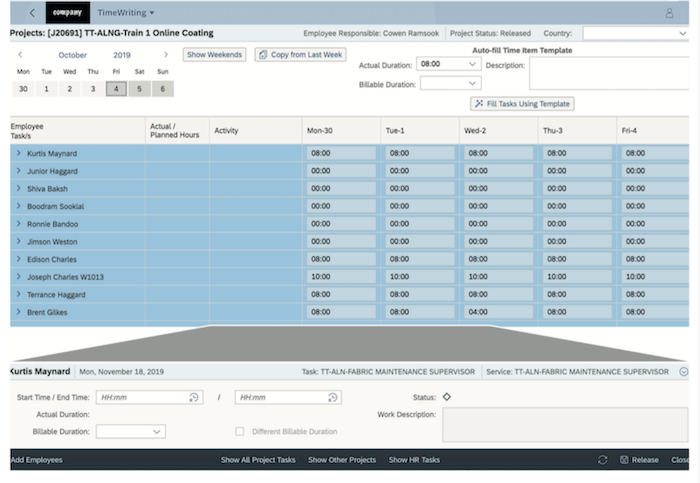Click the back arrow in header

point(32,12)
